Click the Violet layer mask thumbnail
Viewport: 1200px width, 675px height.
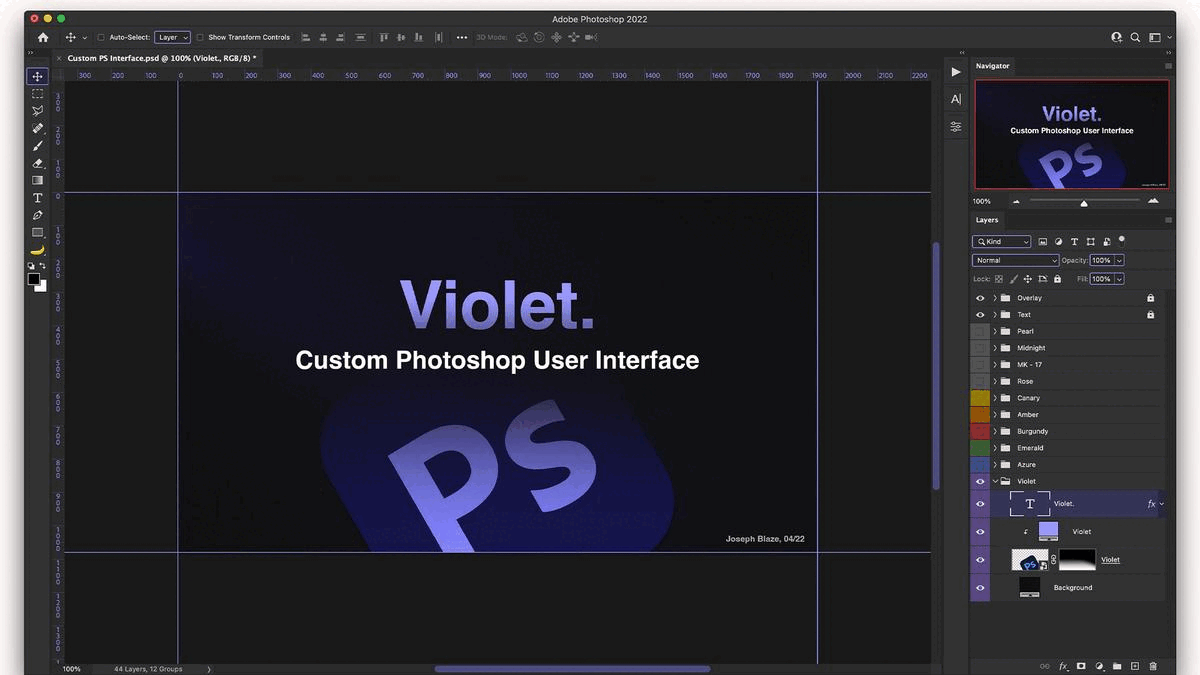(x=1077, y=559)
